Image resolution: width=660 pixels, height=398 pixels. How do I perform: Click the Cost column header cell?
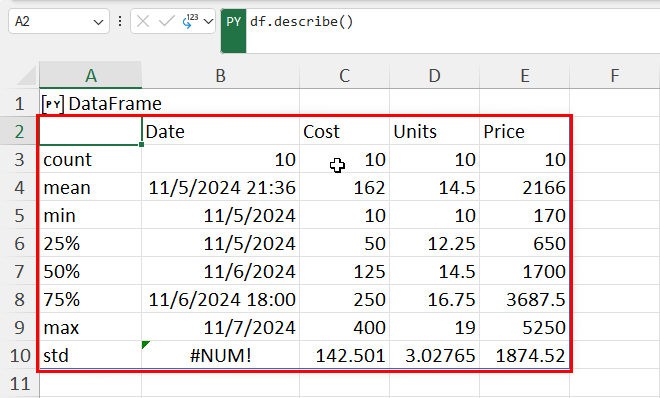(x=344, y=131)
